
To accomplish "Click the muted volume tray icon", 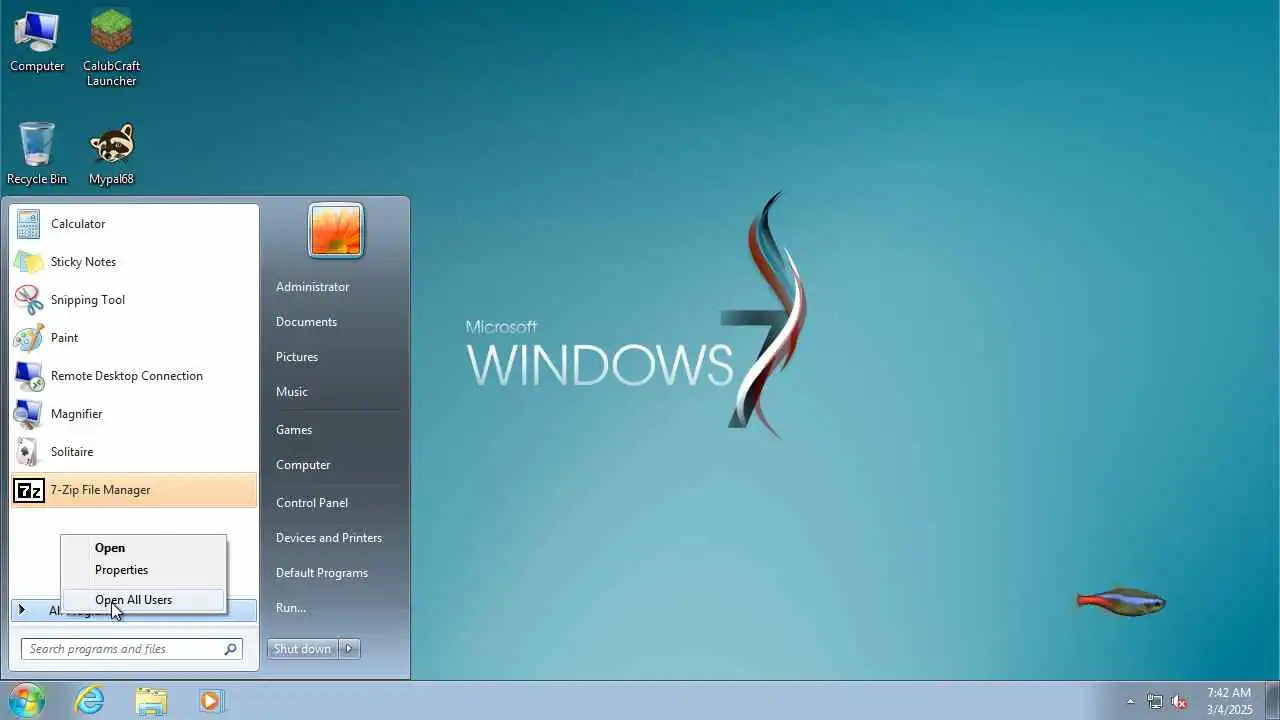I will click(1179, 701).
